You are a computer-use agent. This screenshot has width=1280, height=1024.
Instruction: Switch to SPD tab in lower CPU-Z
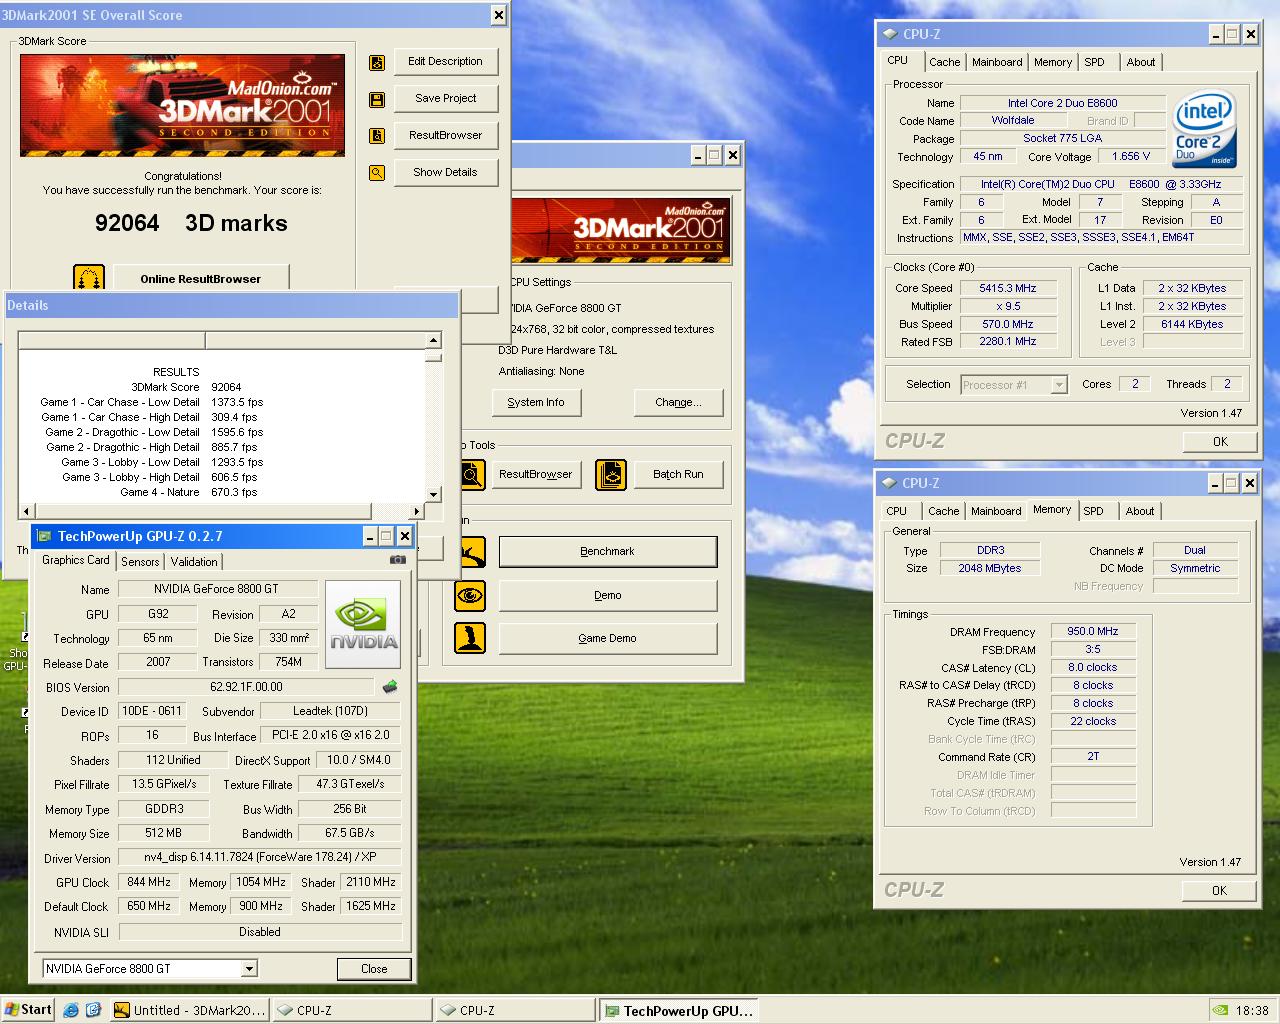click(x=1094, y=511)
